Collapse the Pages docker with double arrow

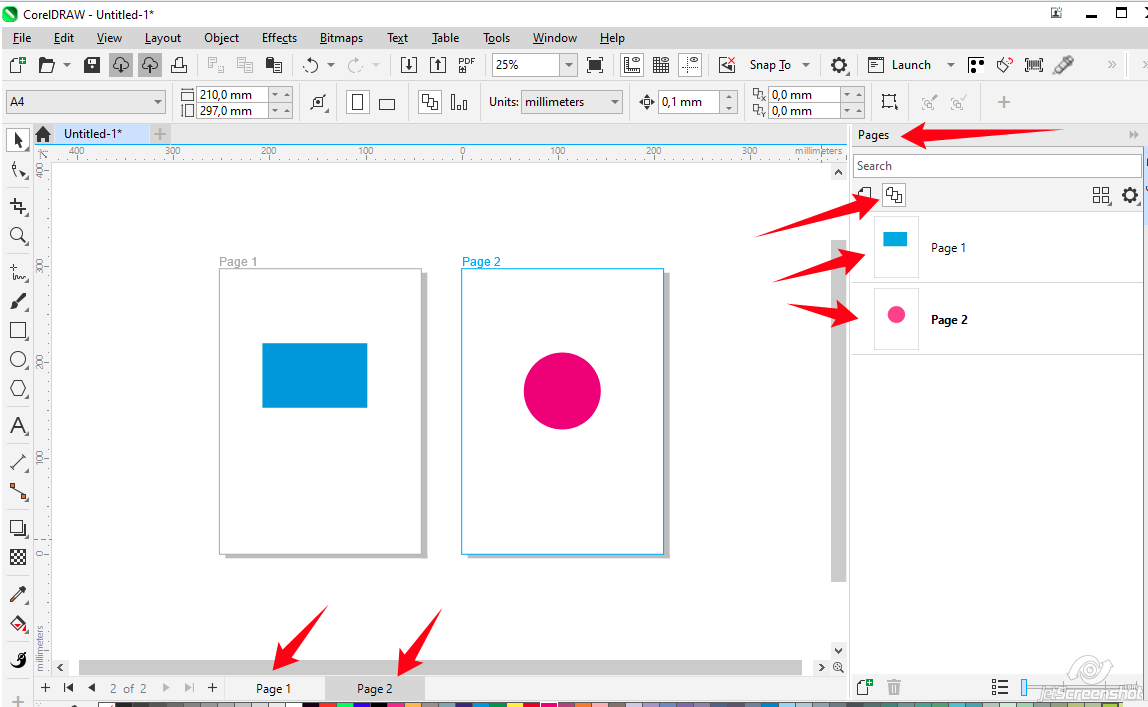coord(1133,135)
